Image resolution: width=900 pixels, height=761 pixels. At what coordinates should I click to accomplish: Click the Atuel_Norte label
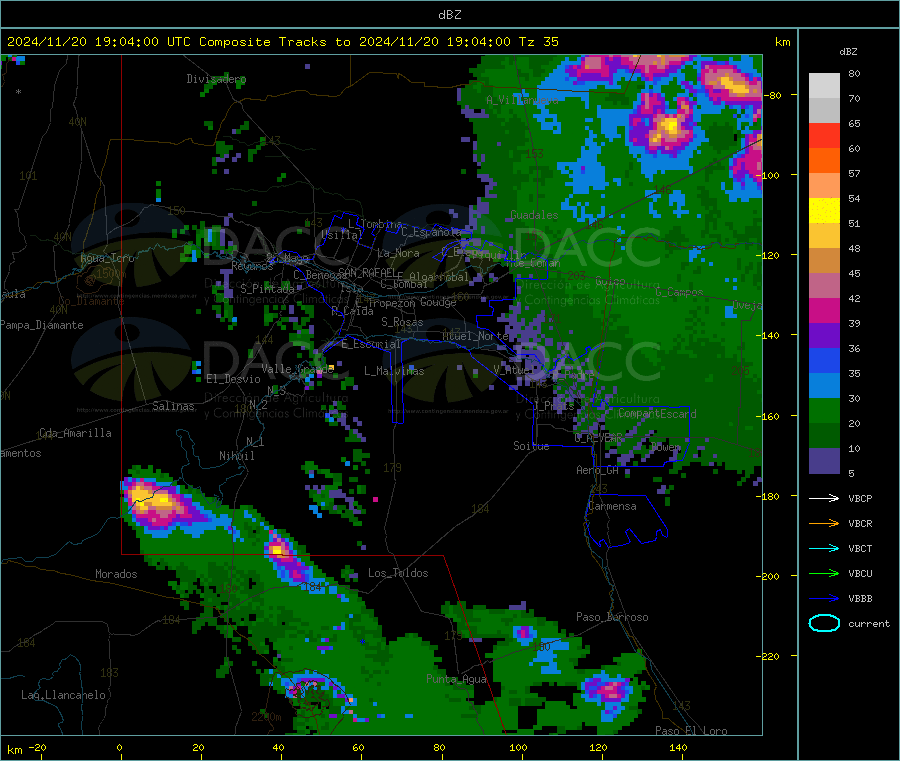tap(475, 336)
